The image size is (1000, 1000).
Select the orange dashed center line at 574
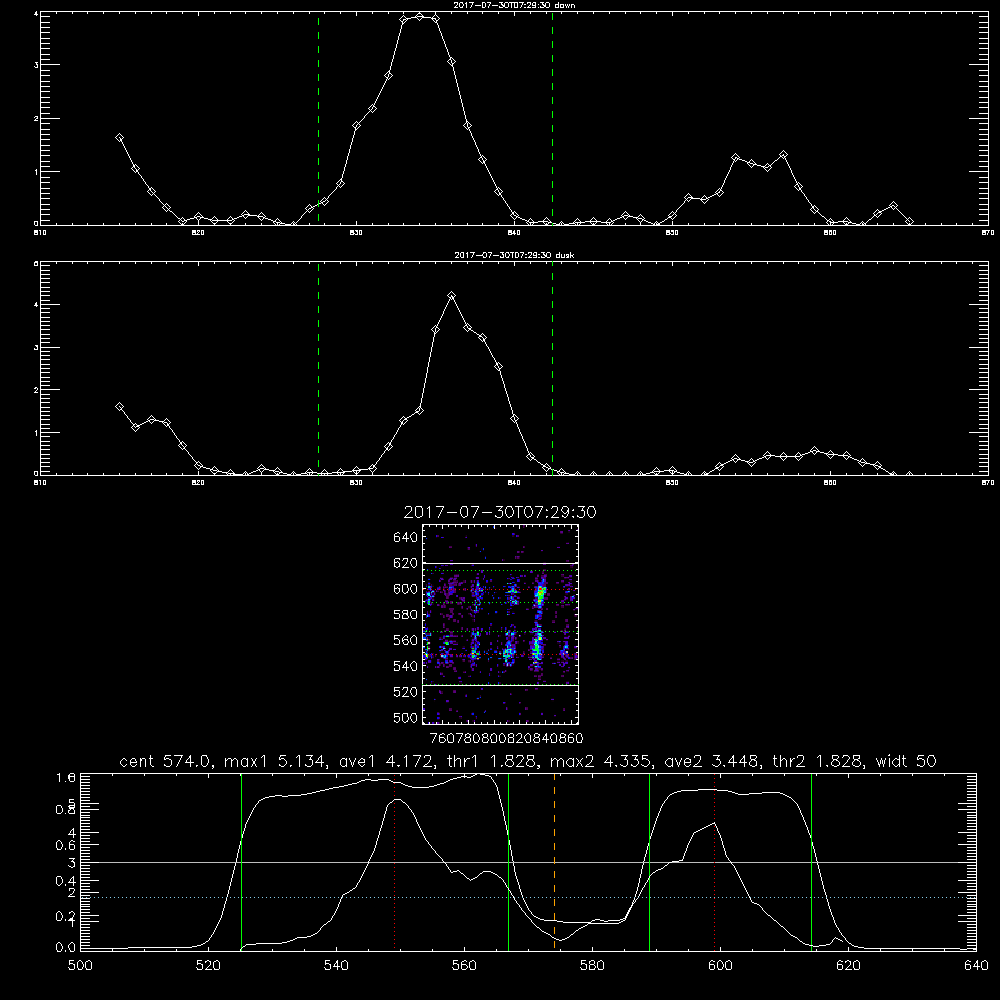[x=554, y=861]
